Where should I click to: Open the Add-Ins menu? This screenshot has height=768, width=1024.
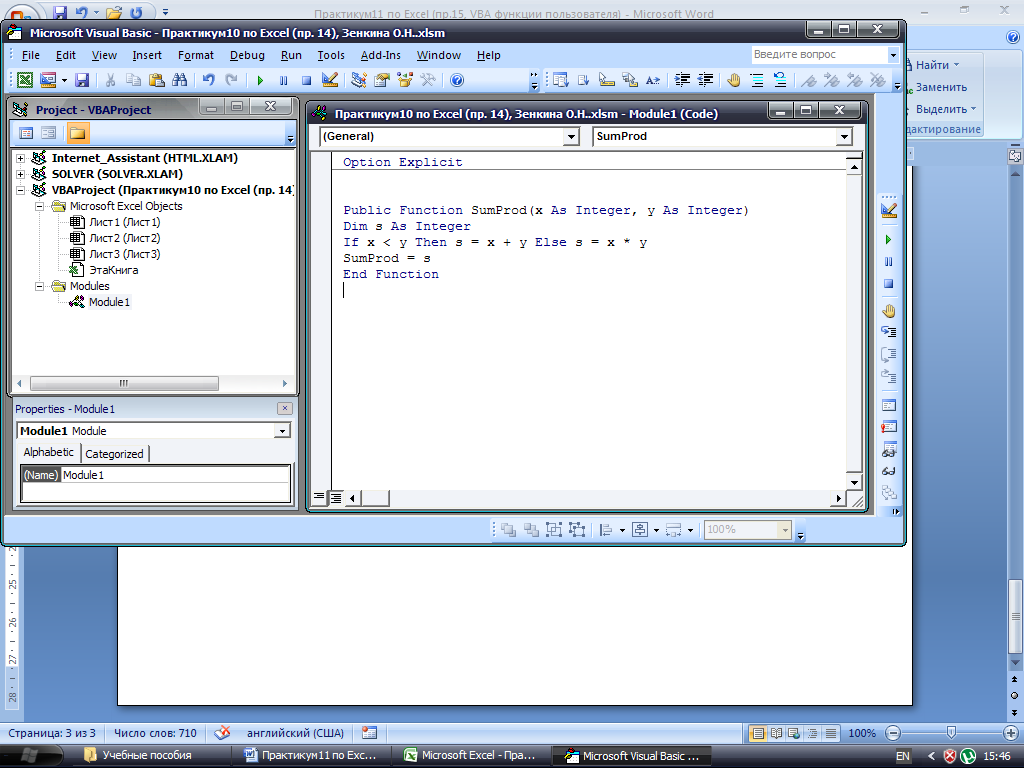coord(381,56)
